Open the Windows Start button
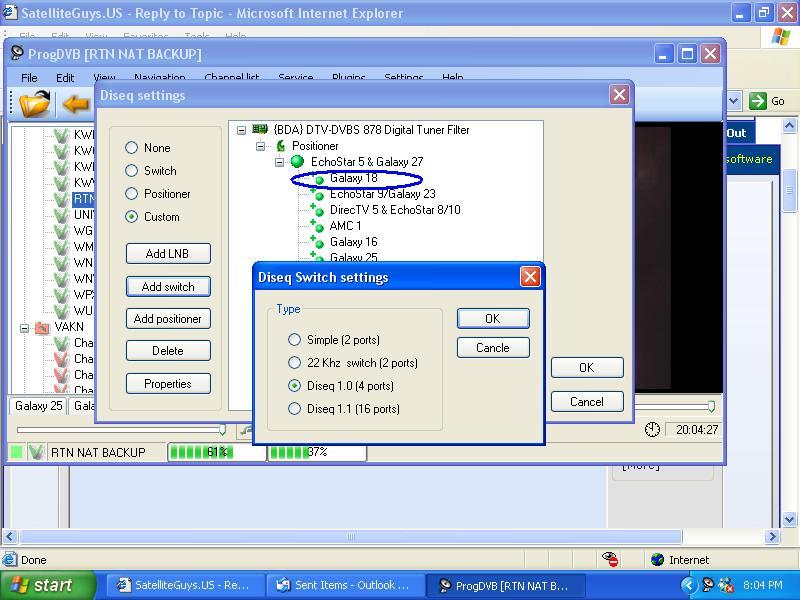Screen dimensions: 800x600 [x=47, y=585]
